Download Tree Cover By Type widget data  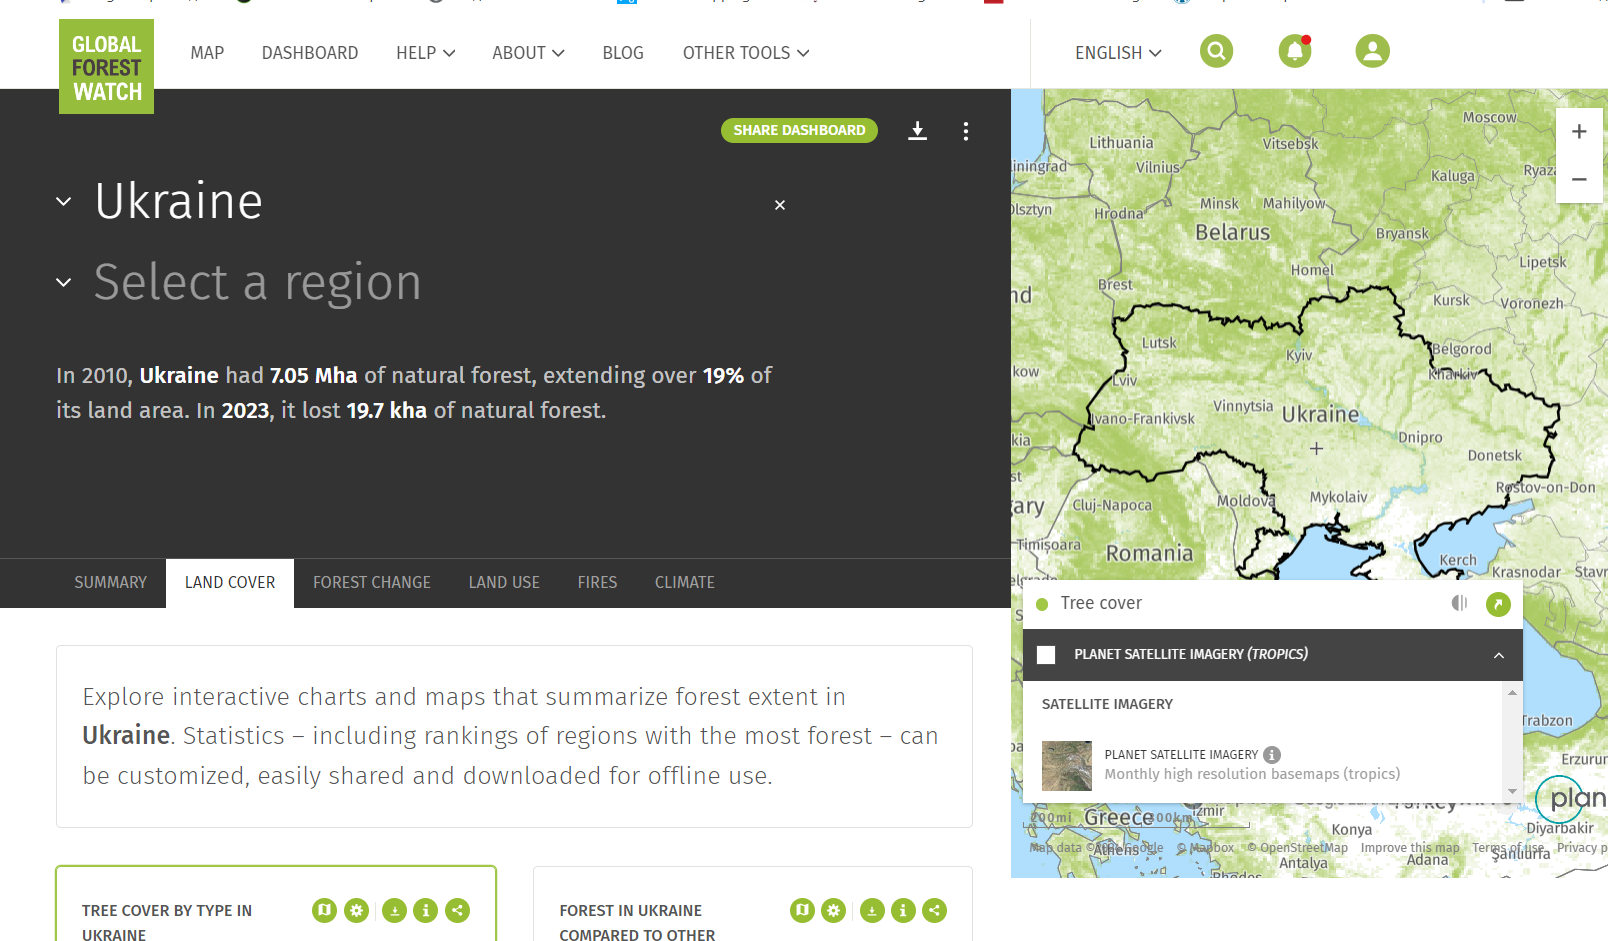(x=394, y=910)
